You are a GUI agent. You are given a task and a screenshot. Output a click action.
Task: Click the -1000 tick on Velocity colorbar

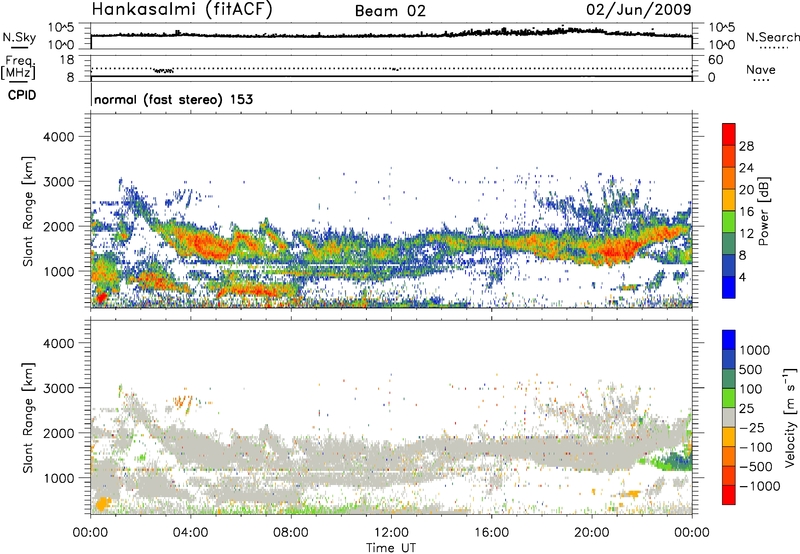pyautogui.click(x=759, y=486)
